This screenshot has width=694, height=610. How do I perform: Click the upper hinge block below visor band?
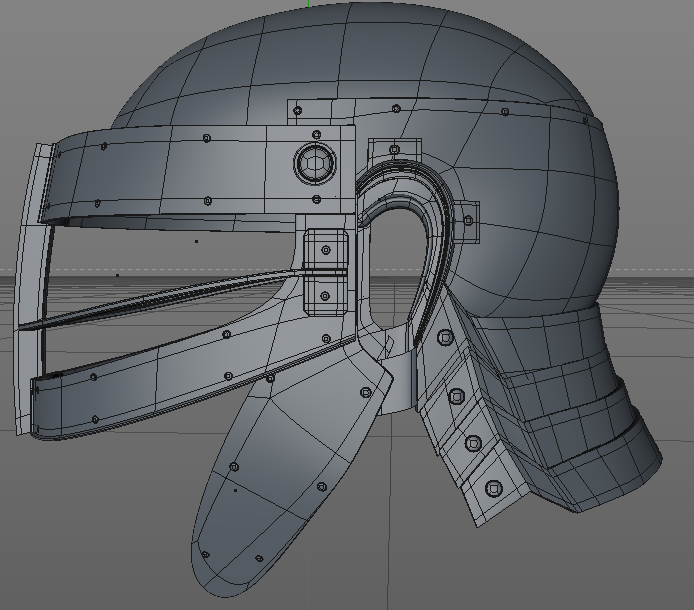[x=325, y=250]
